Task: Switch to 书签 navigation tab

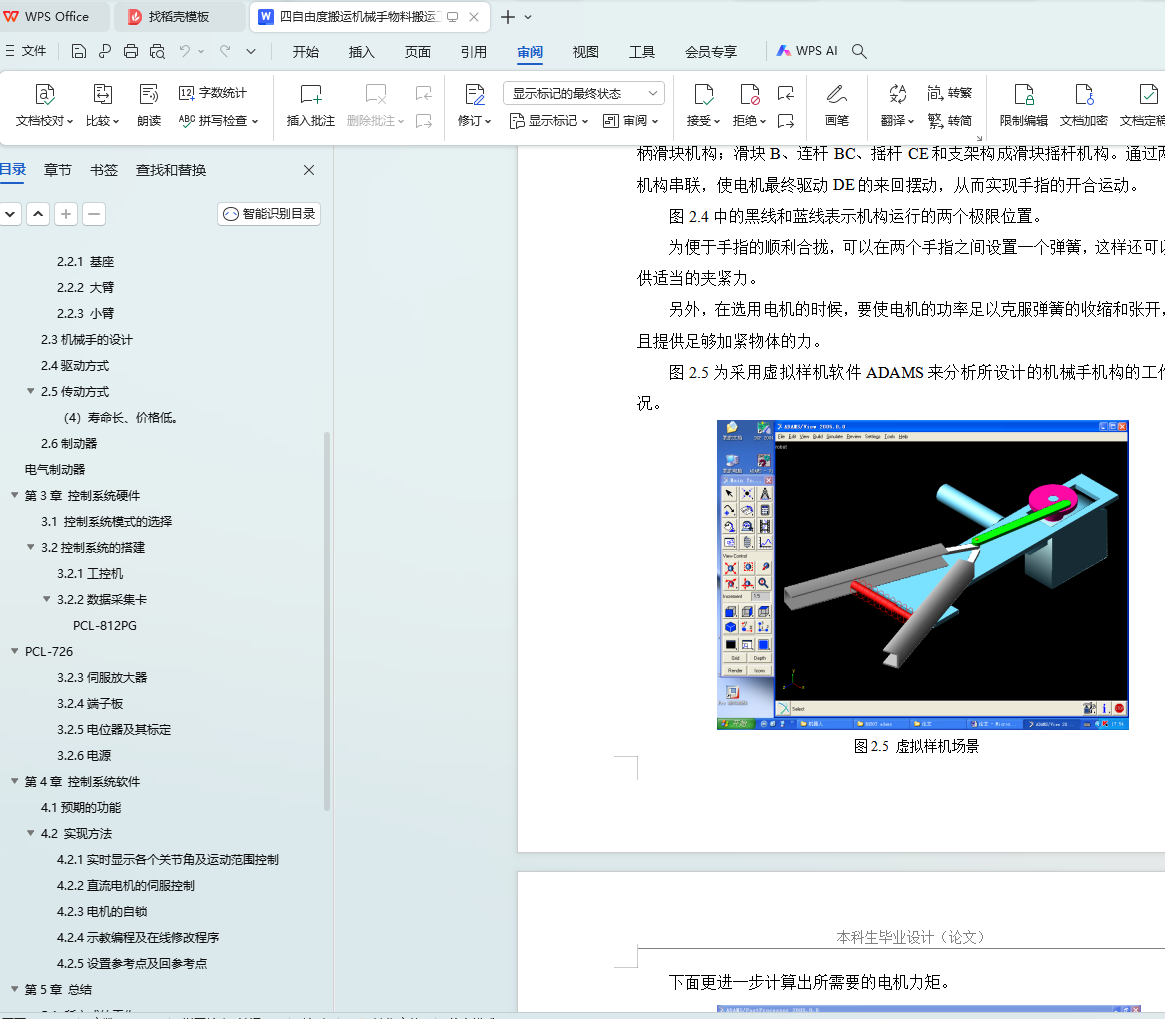Action: [104, 170]
